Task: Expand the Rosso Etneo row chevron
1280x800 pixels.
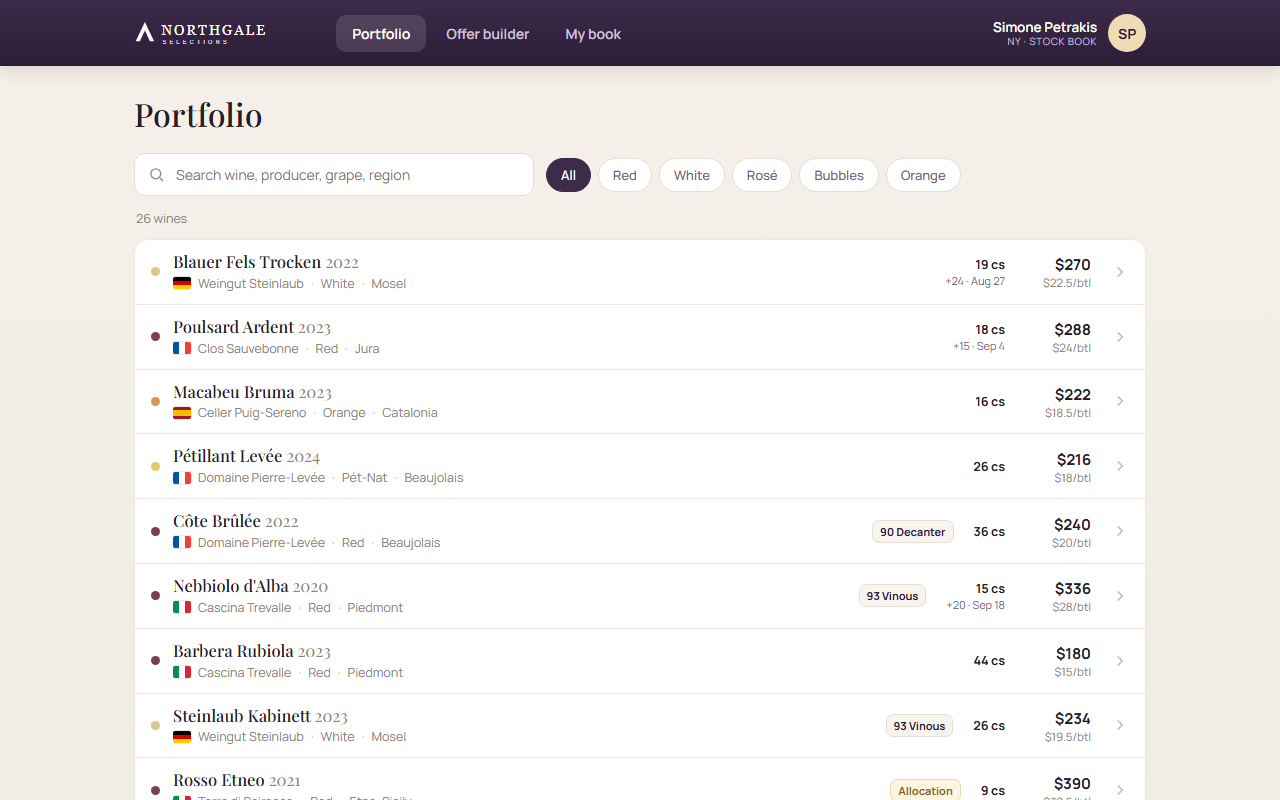Action: click(x=1120, y=790)
